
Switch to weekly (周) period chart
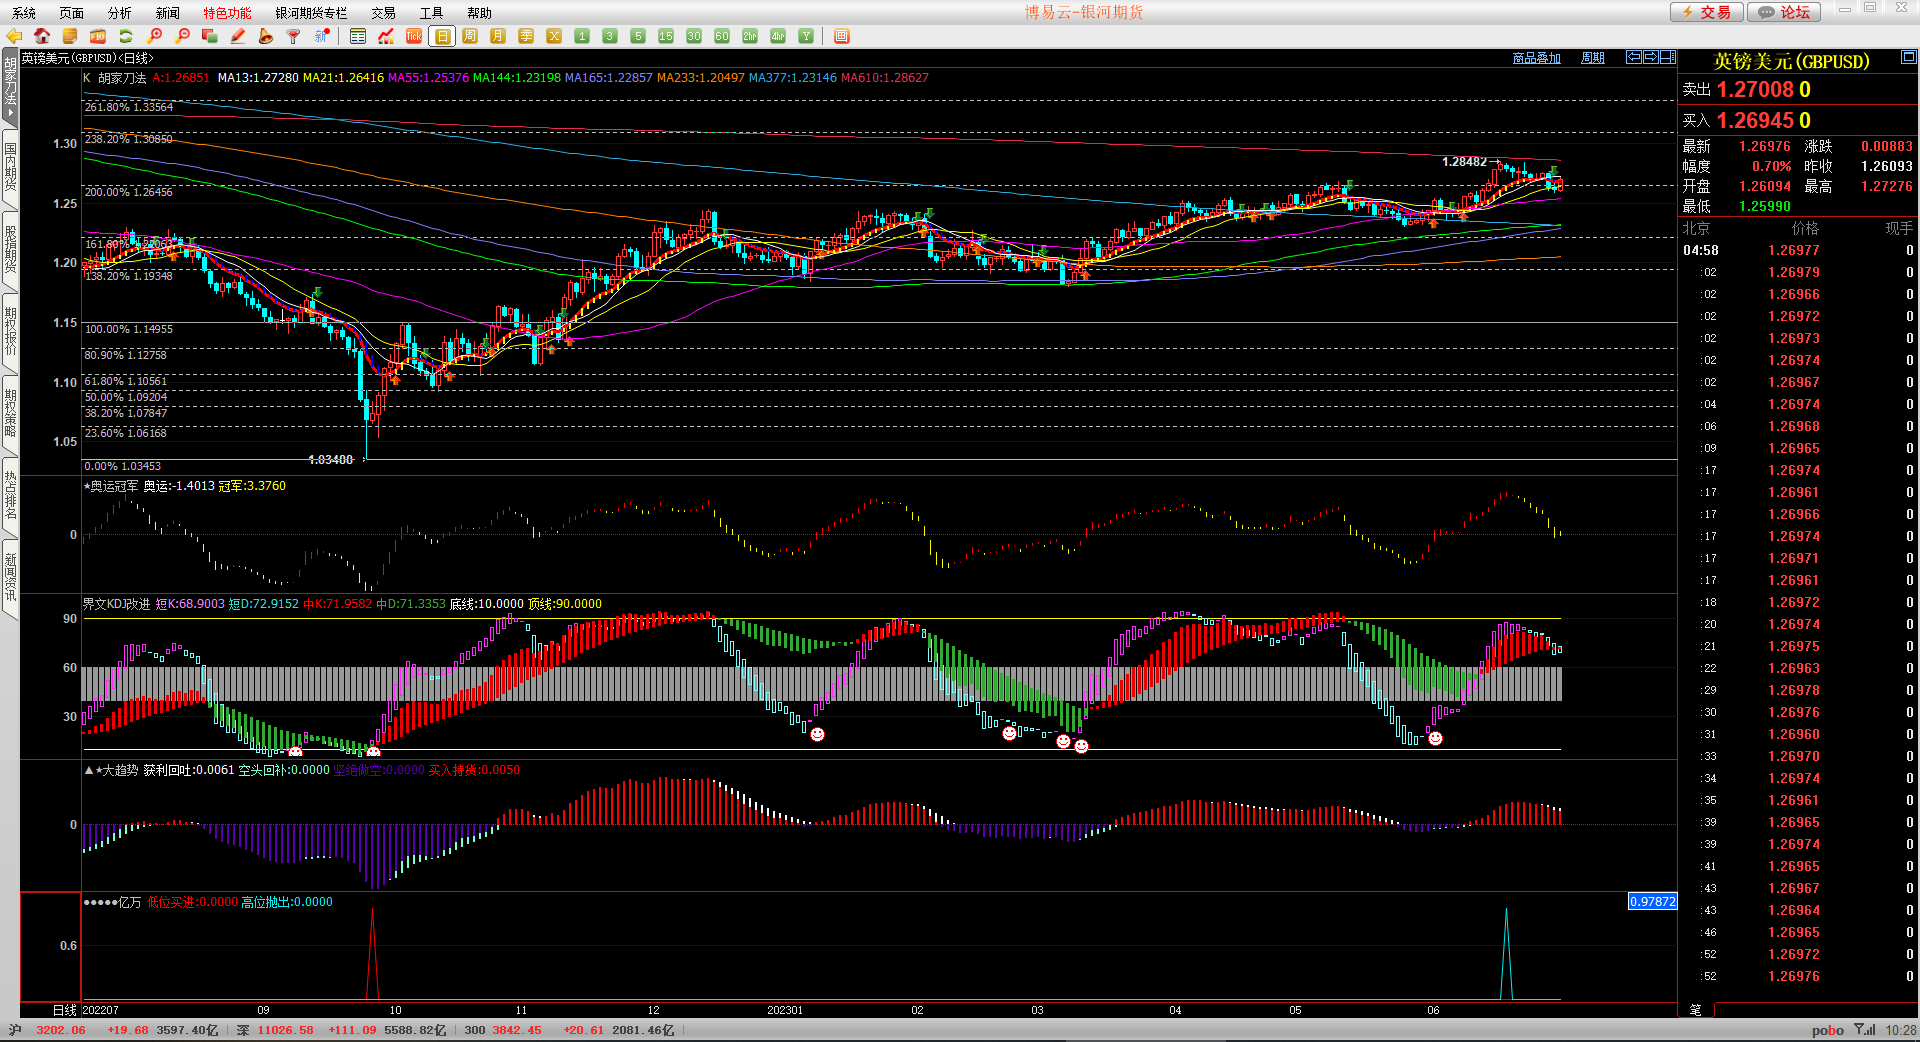[x=470, y=36]
